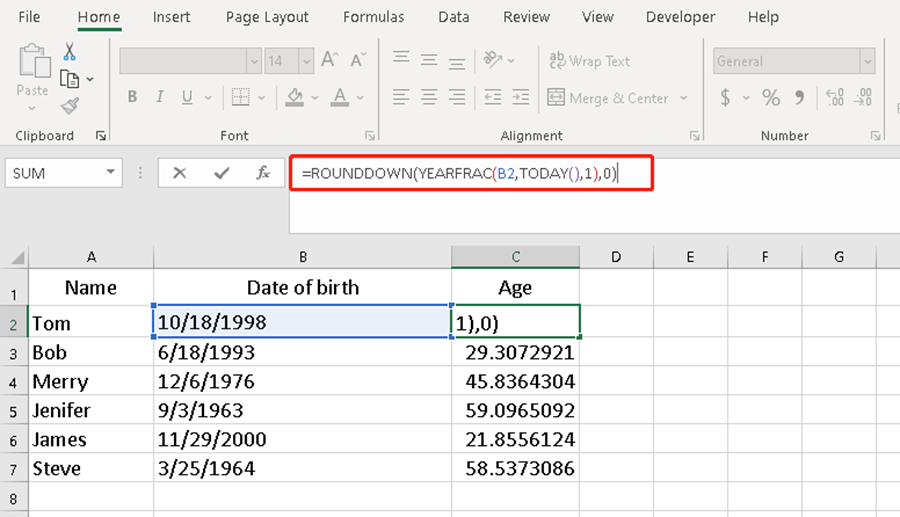Increase indent
The width and height of the screenshot is (900, 517).
pyautogui.click(x=521, y=97)
